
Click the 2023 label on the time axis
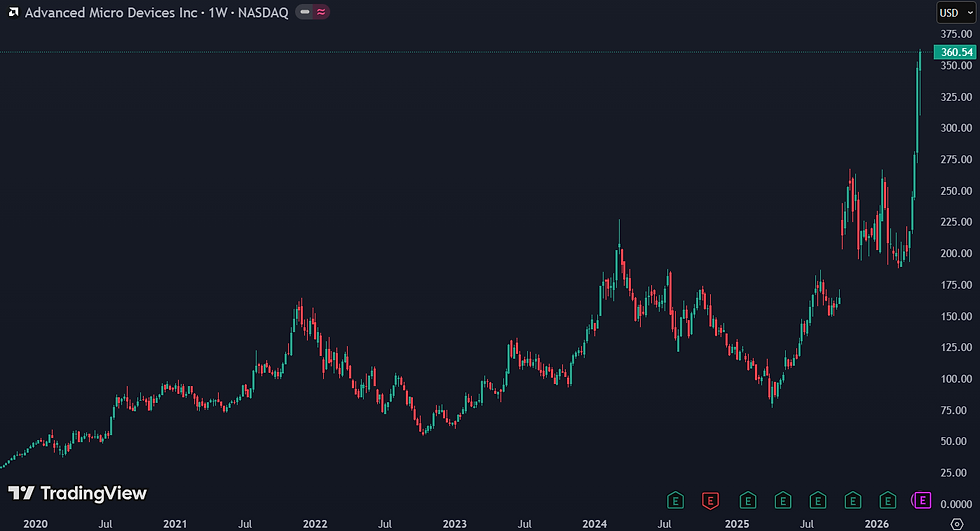pyautogui.click(x=454, y=524)
